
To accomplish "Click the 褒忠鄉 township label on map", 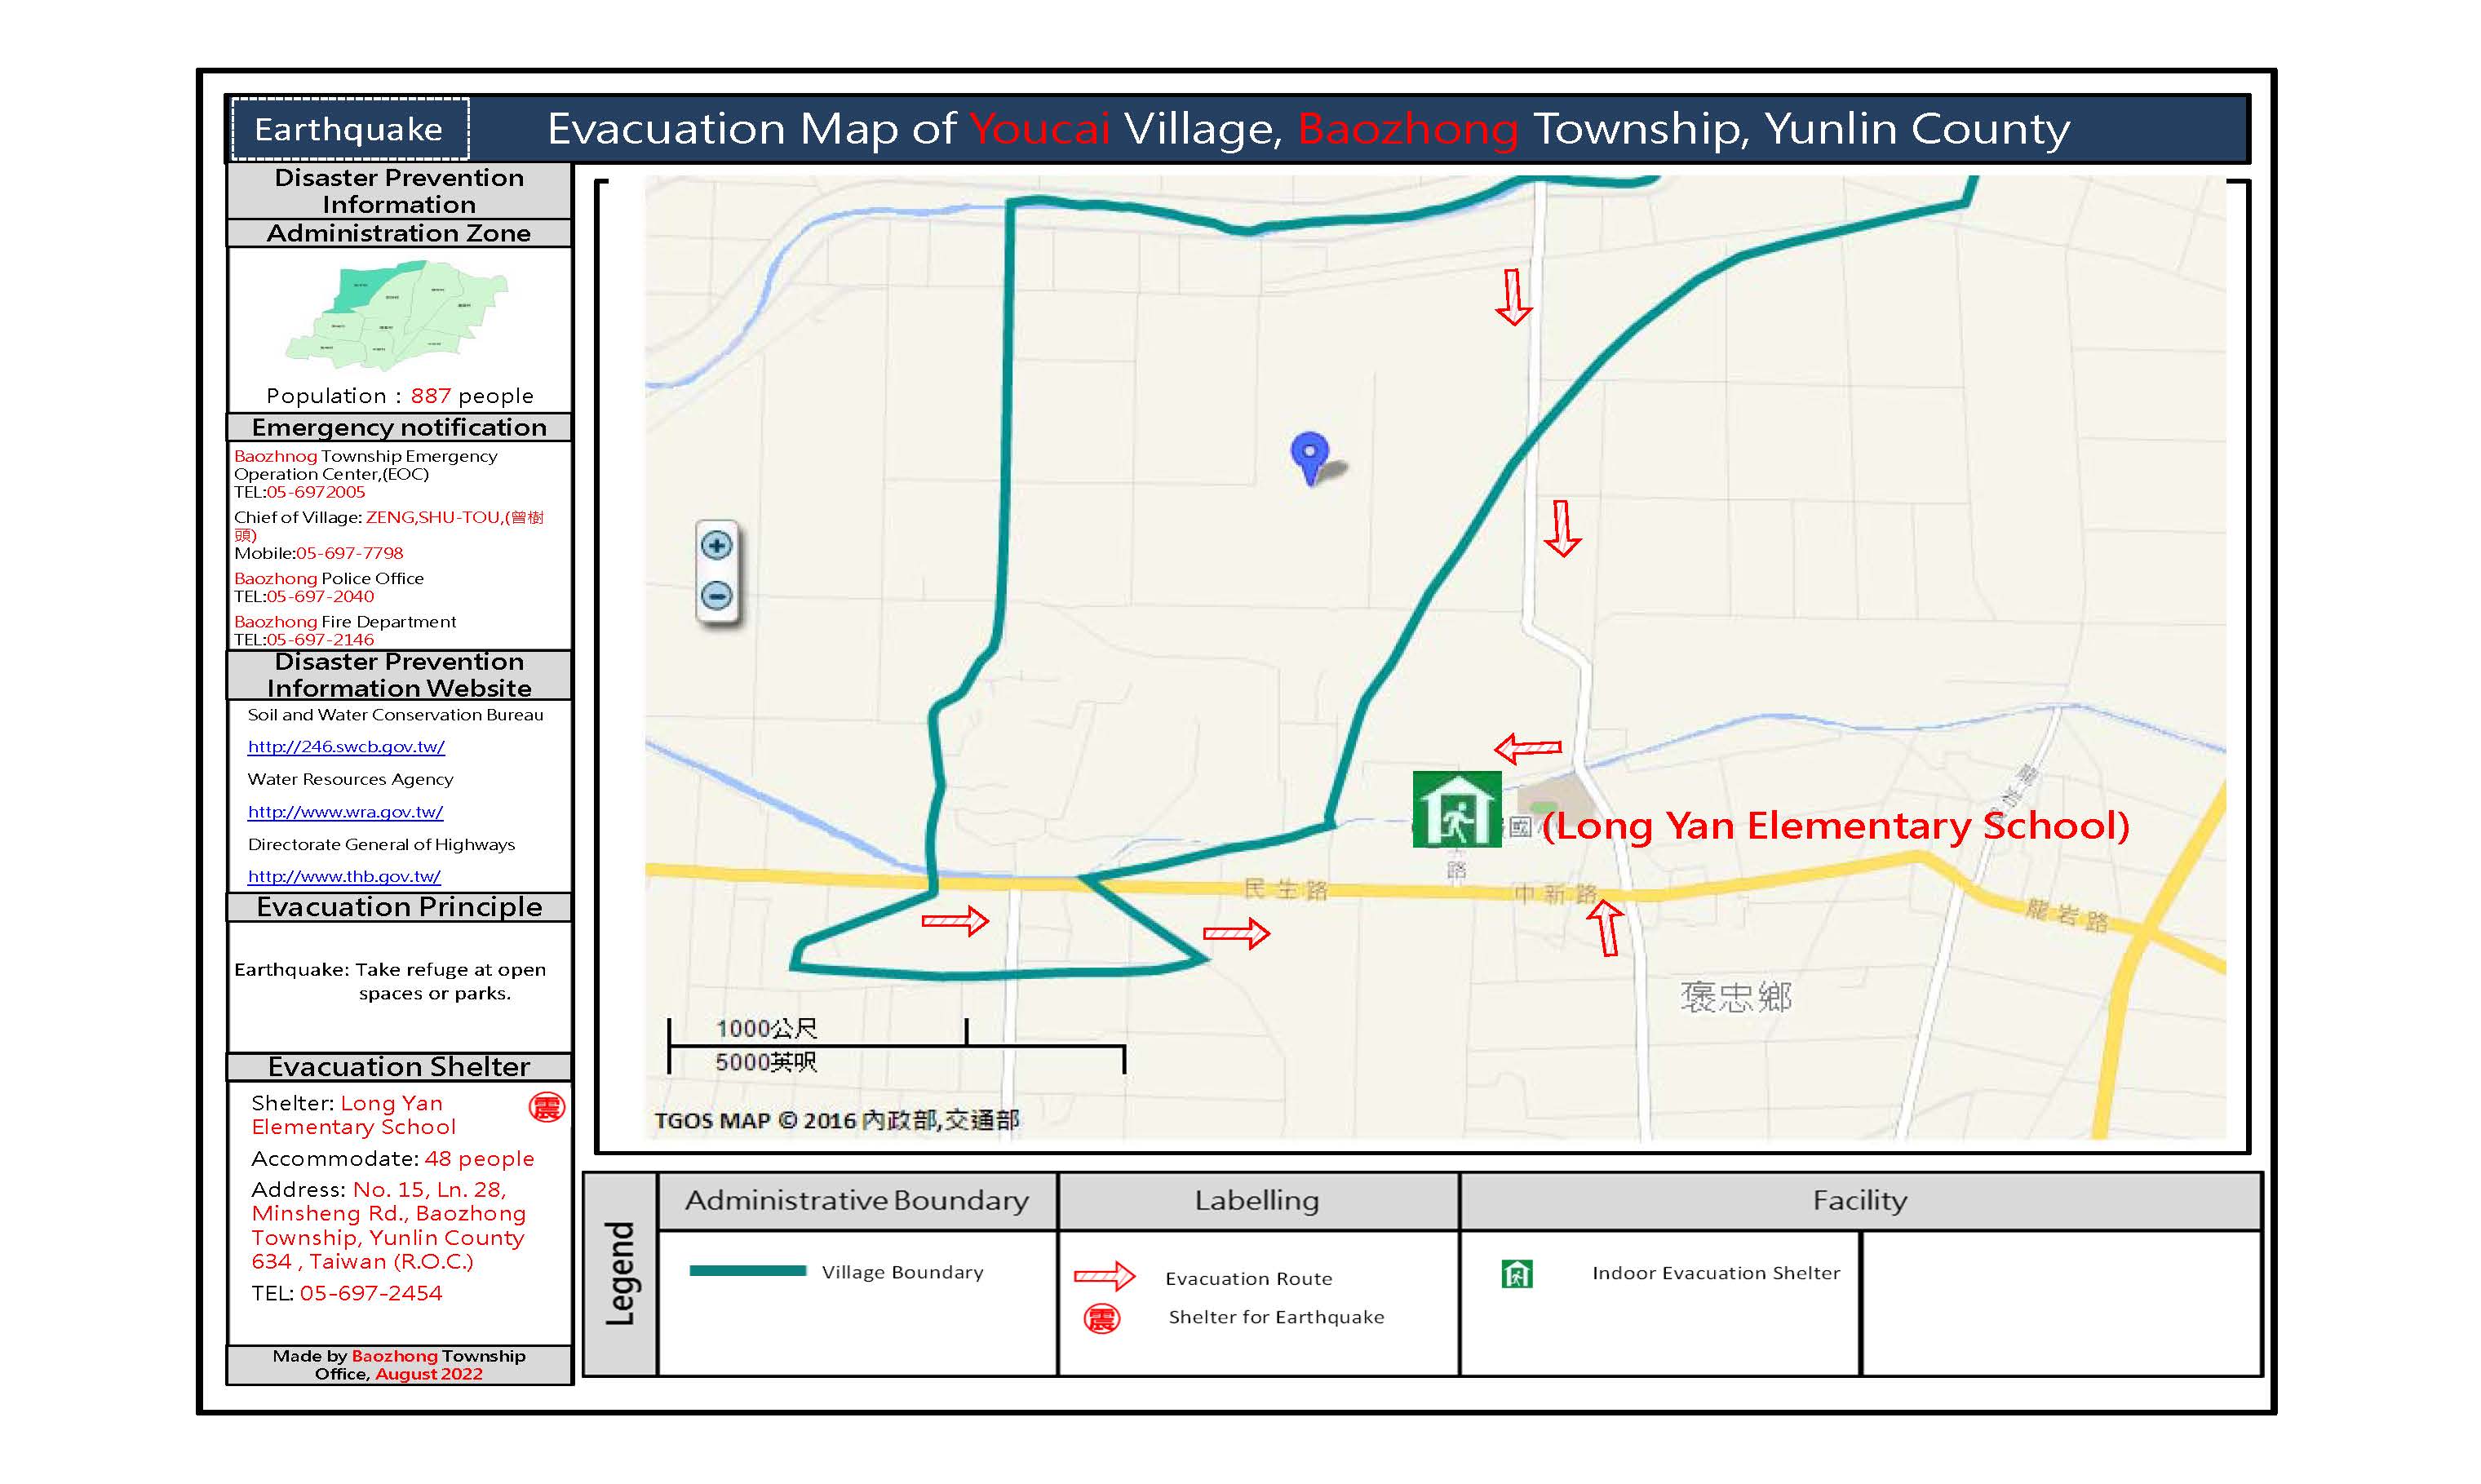I will (1736, 997).
